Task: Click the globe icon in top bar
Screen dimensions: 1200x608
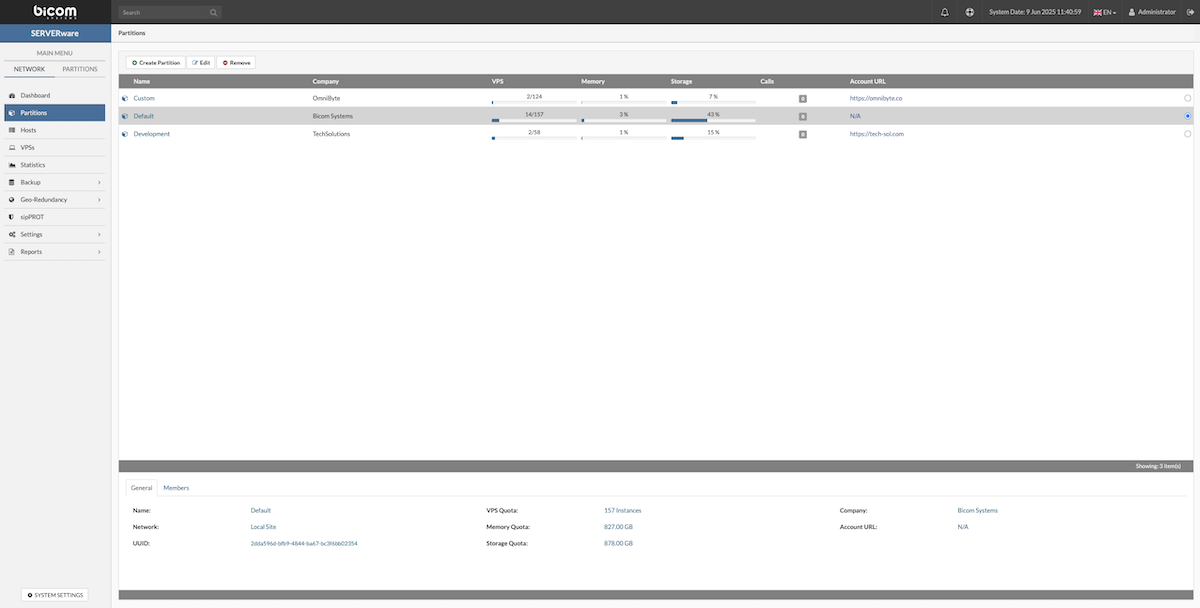Action: pos(969,12)
